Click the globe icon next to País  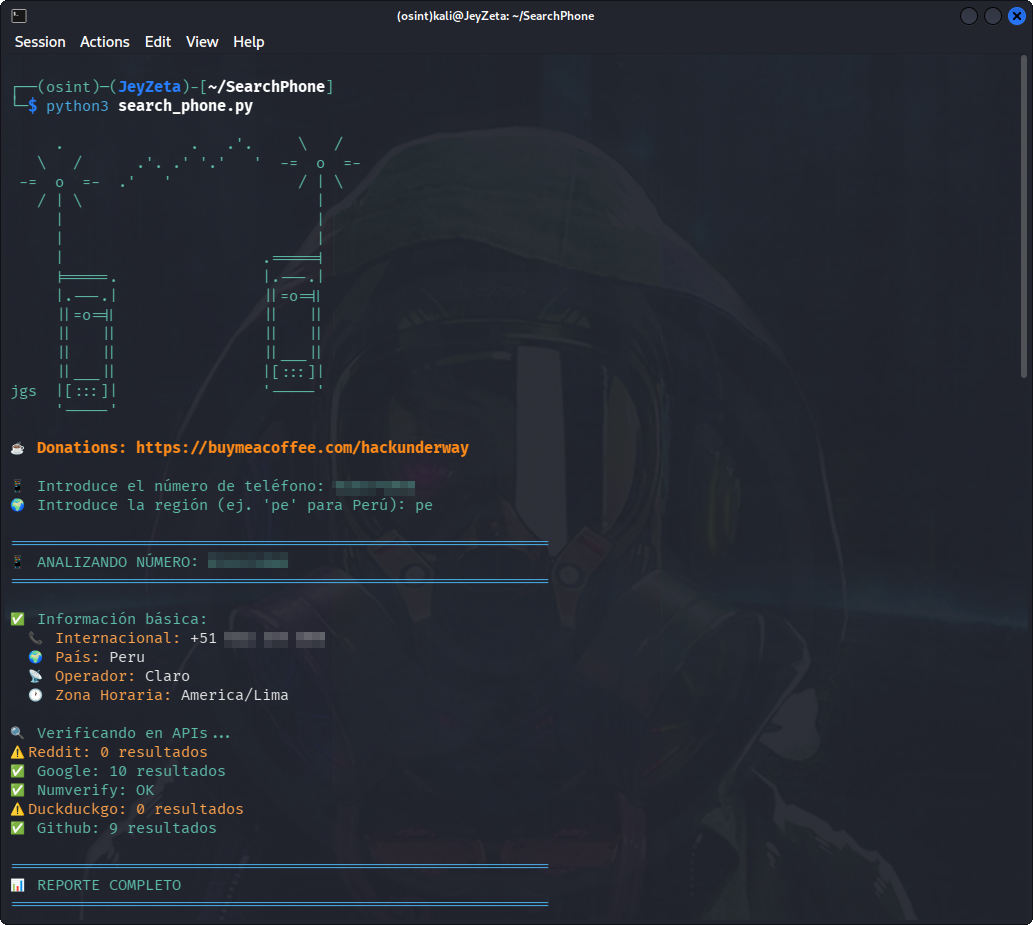pyautogui.click(x=36, y=658)
